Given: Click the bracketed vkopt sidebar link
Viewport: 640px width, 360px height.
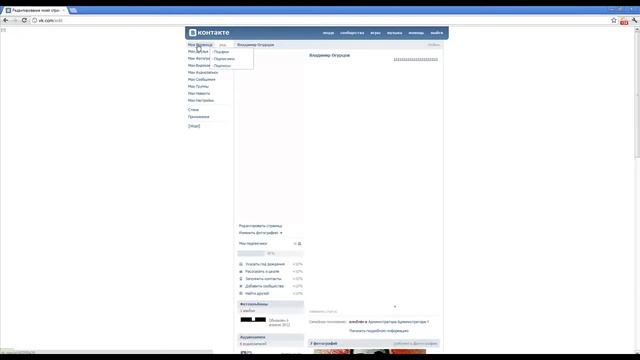Looking at the screenshot, I should pyautogui.click(x=194, y=126).
